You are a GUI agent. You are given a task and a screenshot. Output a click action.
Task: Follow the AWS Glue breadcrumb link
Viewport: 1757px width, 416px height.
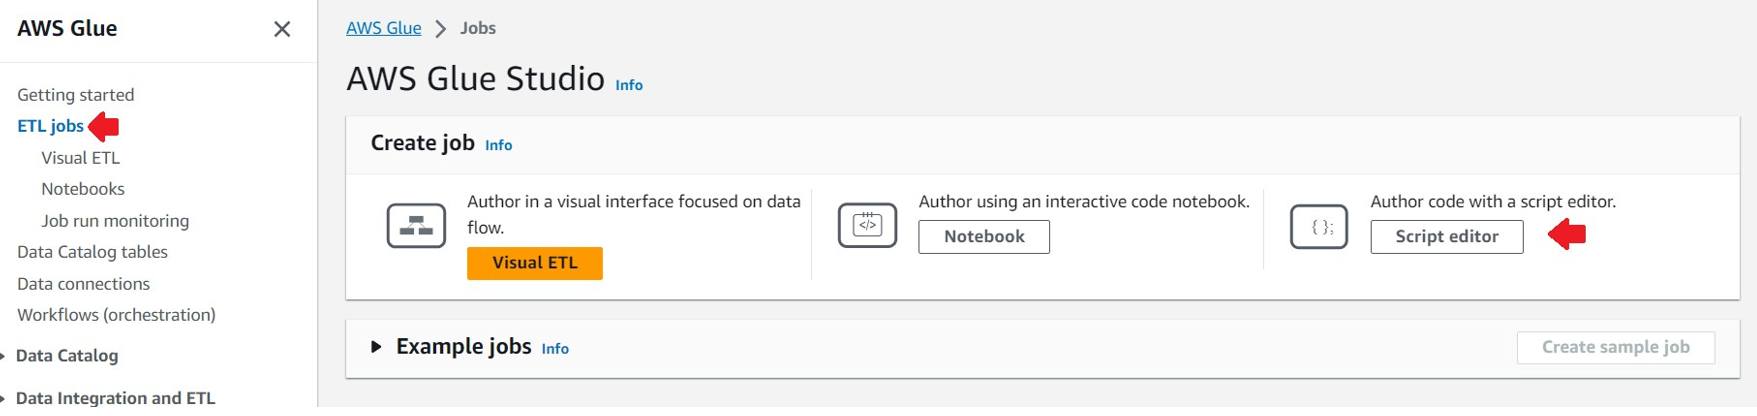point(383,28)
